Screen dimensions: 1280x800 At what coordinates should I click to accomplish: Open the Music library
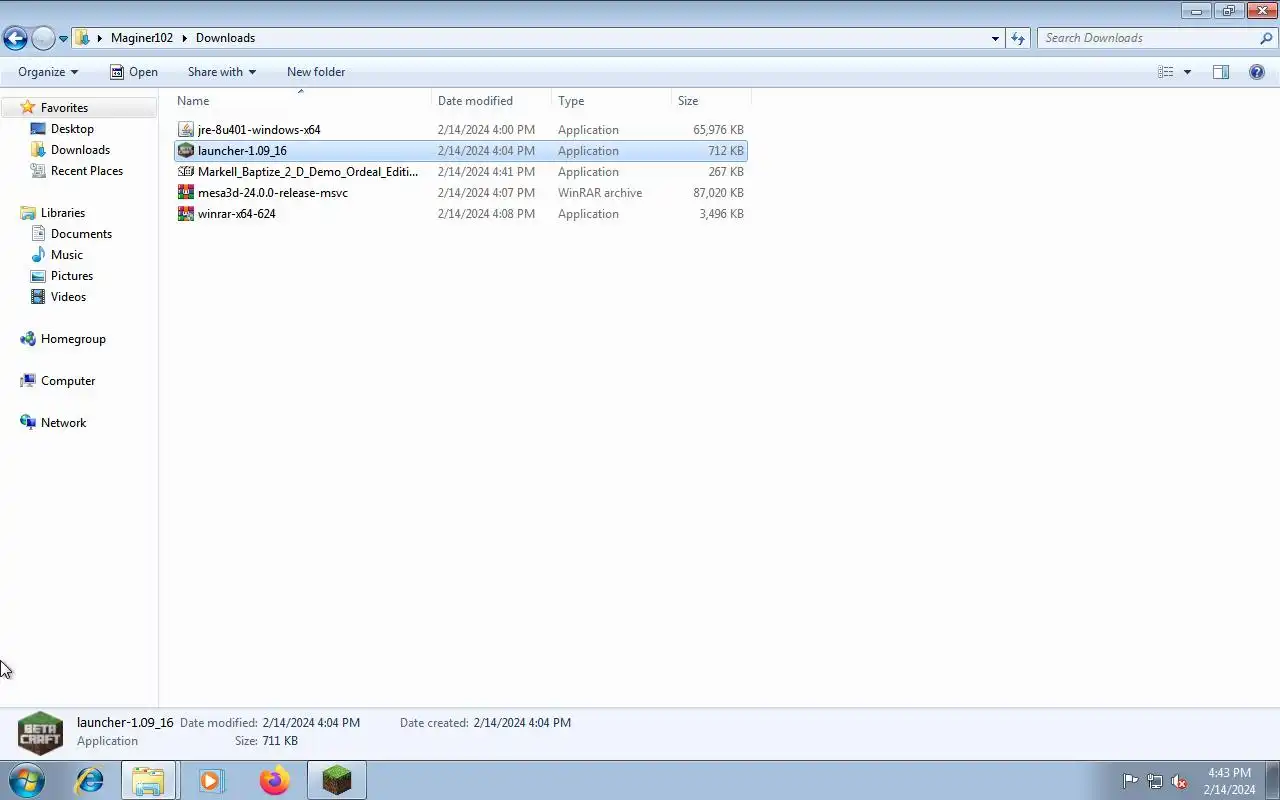click(67, 255)
